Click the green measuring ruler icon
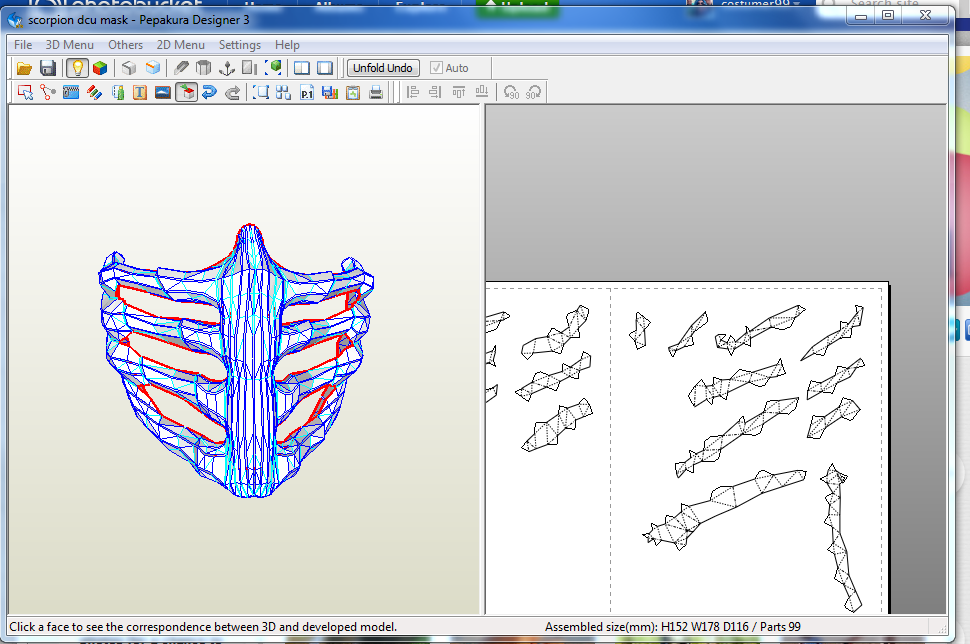The image size is (970, 644). [118, 93]
